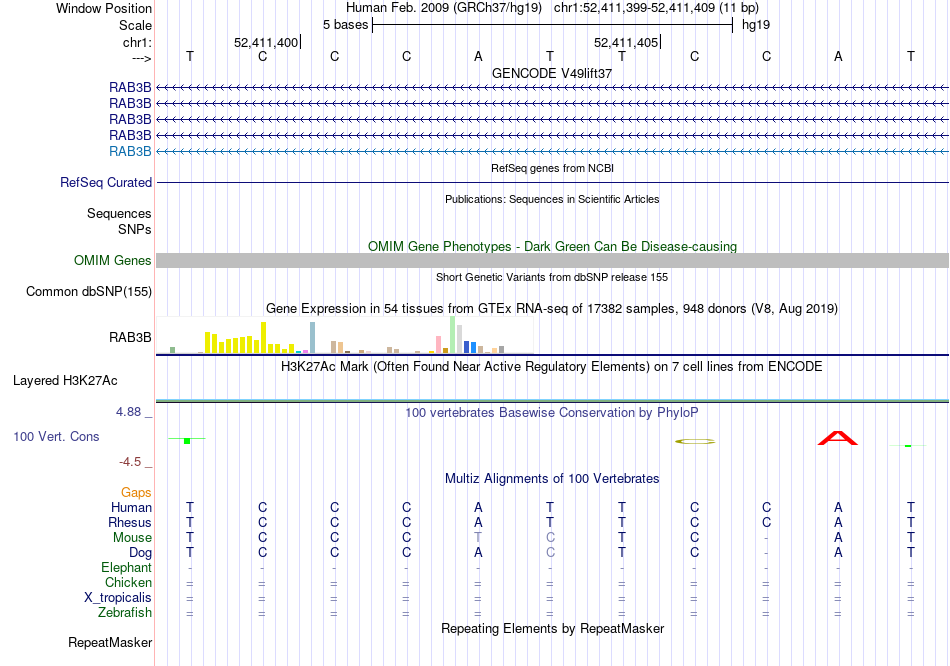Image resolution: width=950 pixels, height=666 pixels.
Task: Select the Elephant species row label
Action: [127, 567]
